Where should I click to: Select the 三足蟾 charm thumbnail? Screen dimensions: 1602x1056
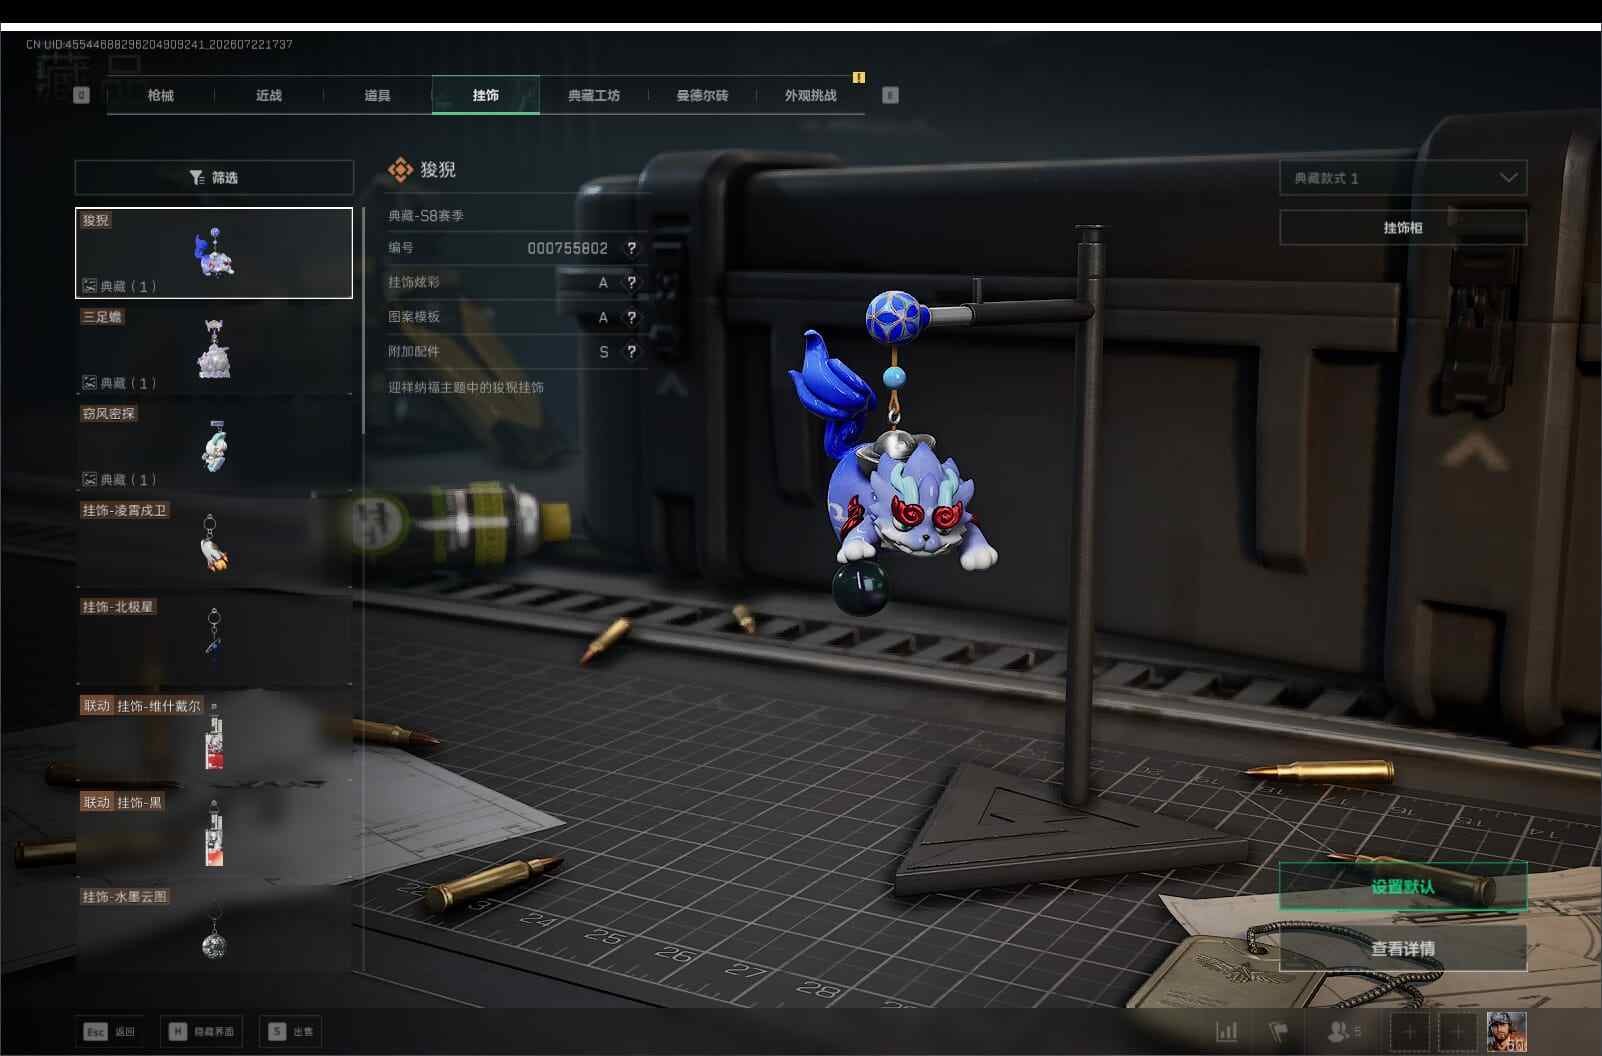[214, 349]
